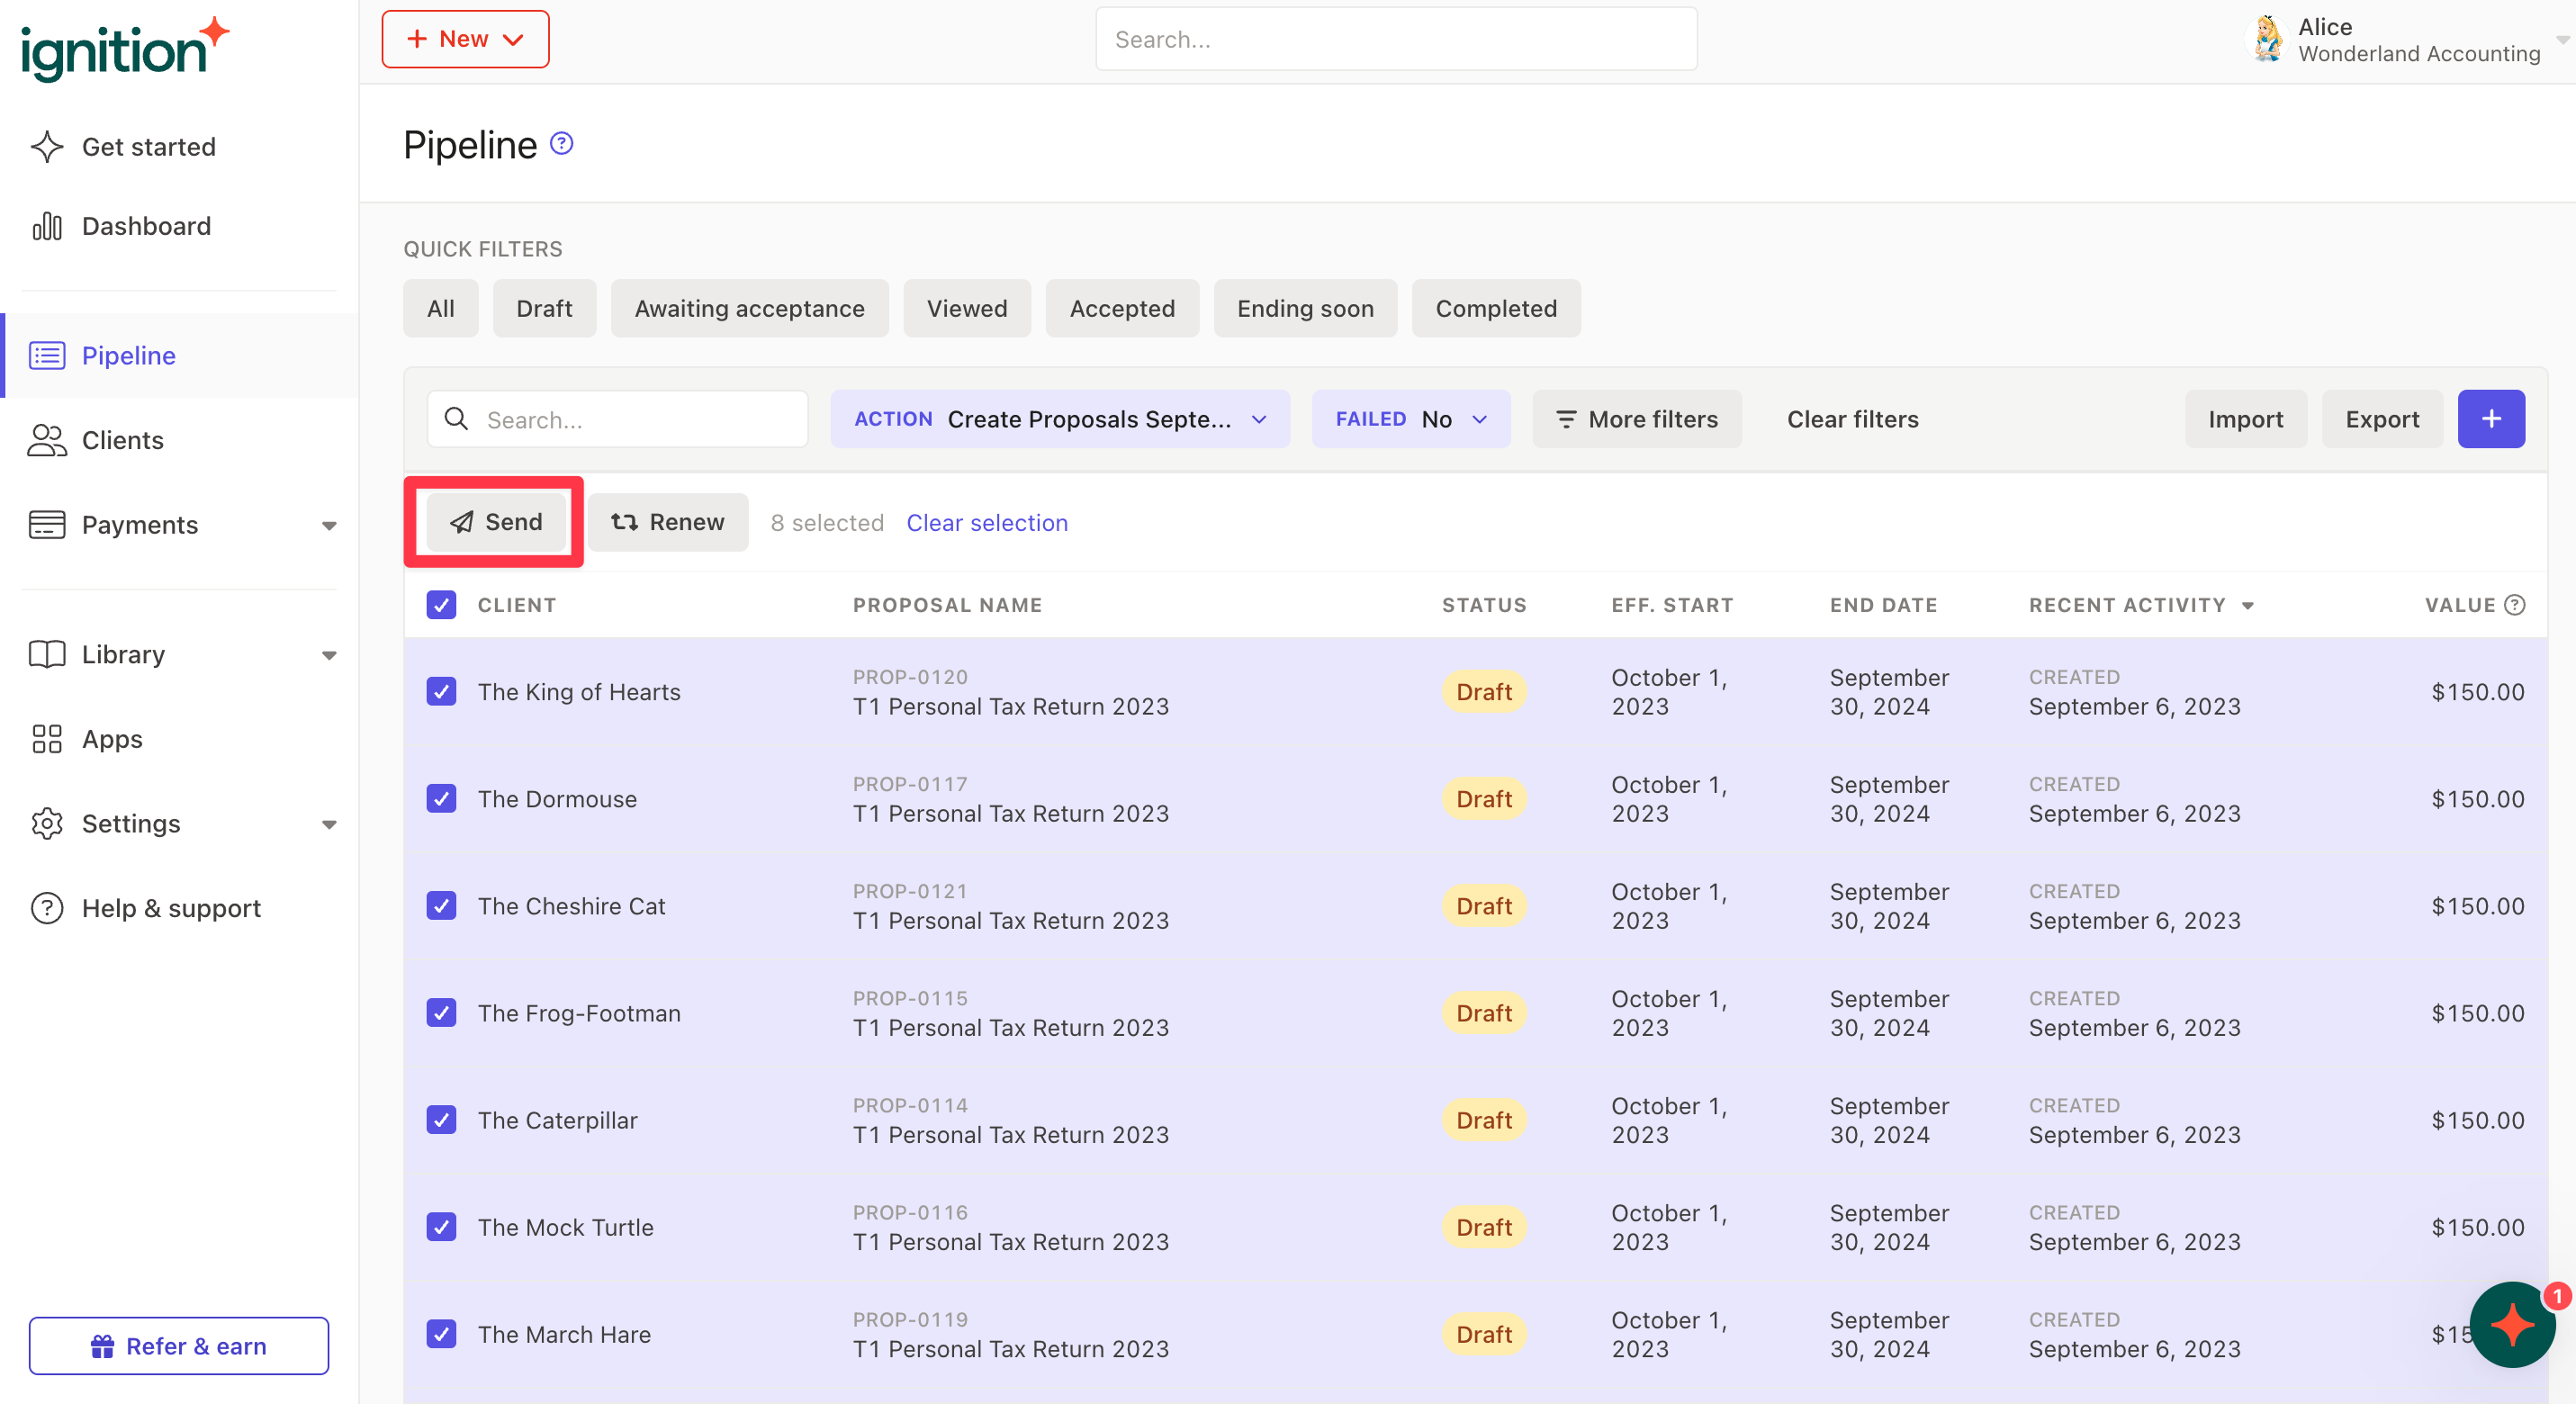Click the Pipeline help question mark icon
The image size is (2576, 1404).
[562, 144]
